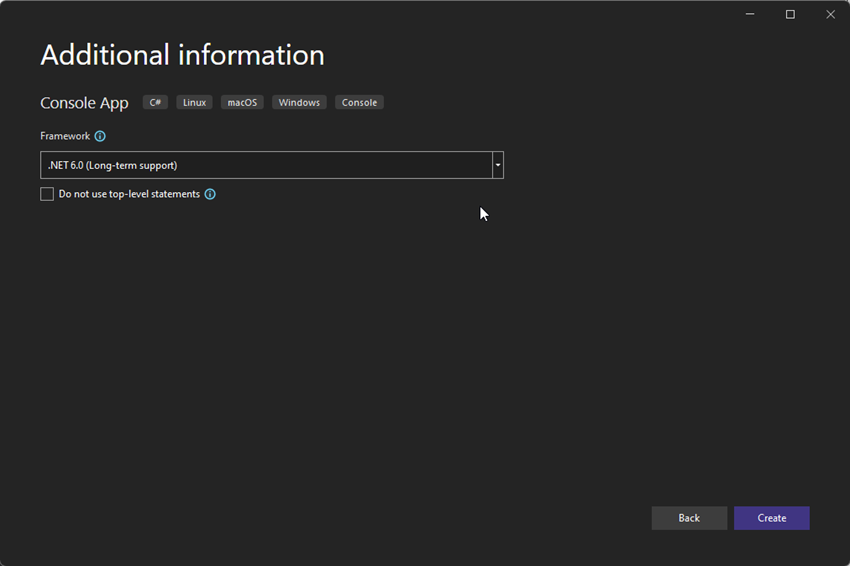Enable the top-level statements checkbox
The width and height of the screenshot is (850, 566).
pos(47,194)
